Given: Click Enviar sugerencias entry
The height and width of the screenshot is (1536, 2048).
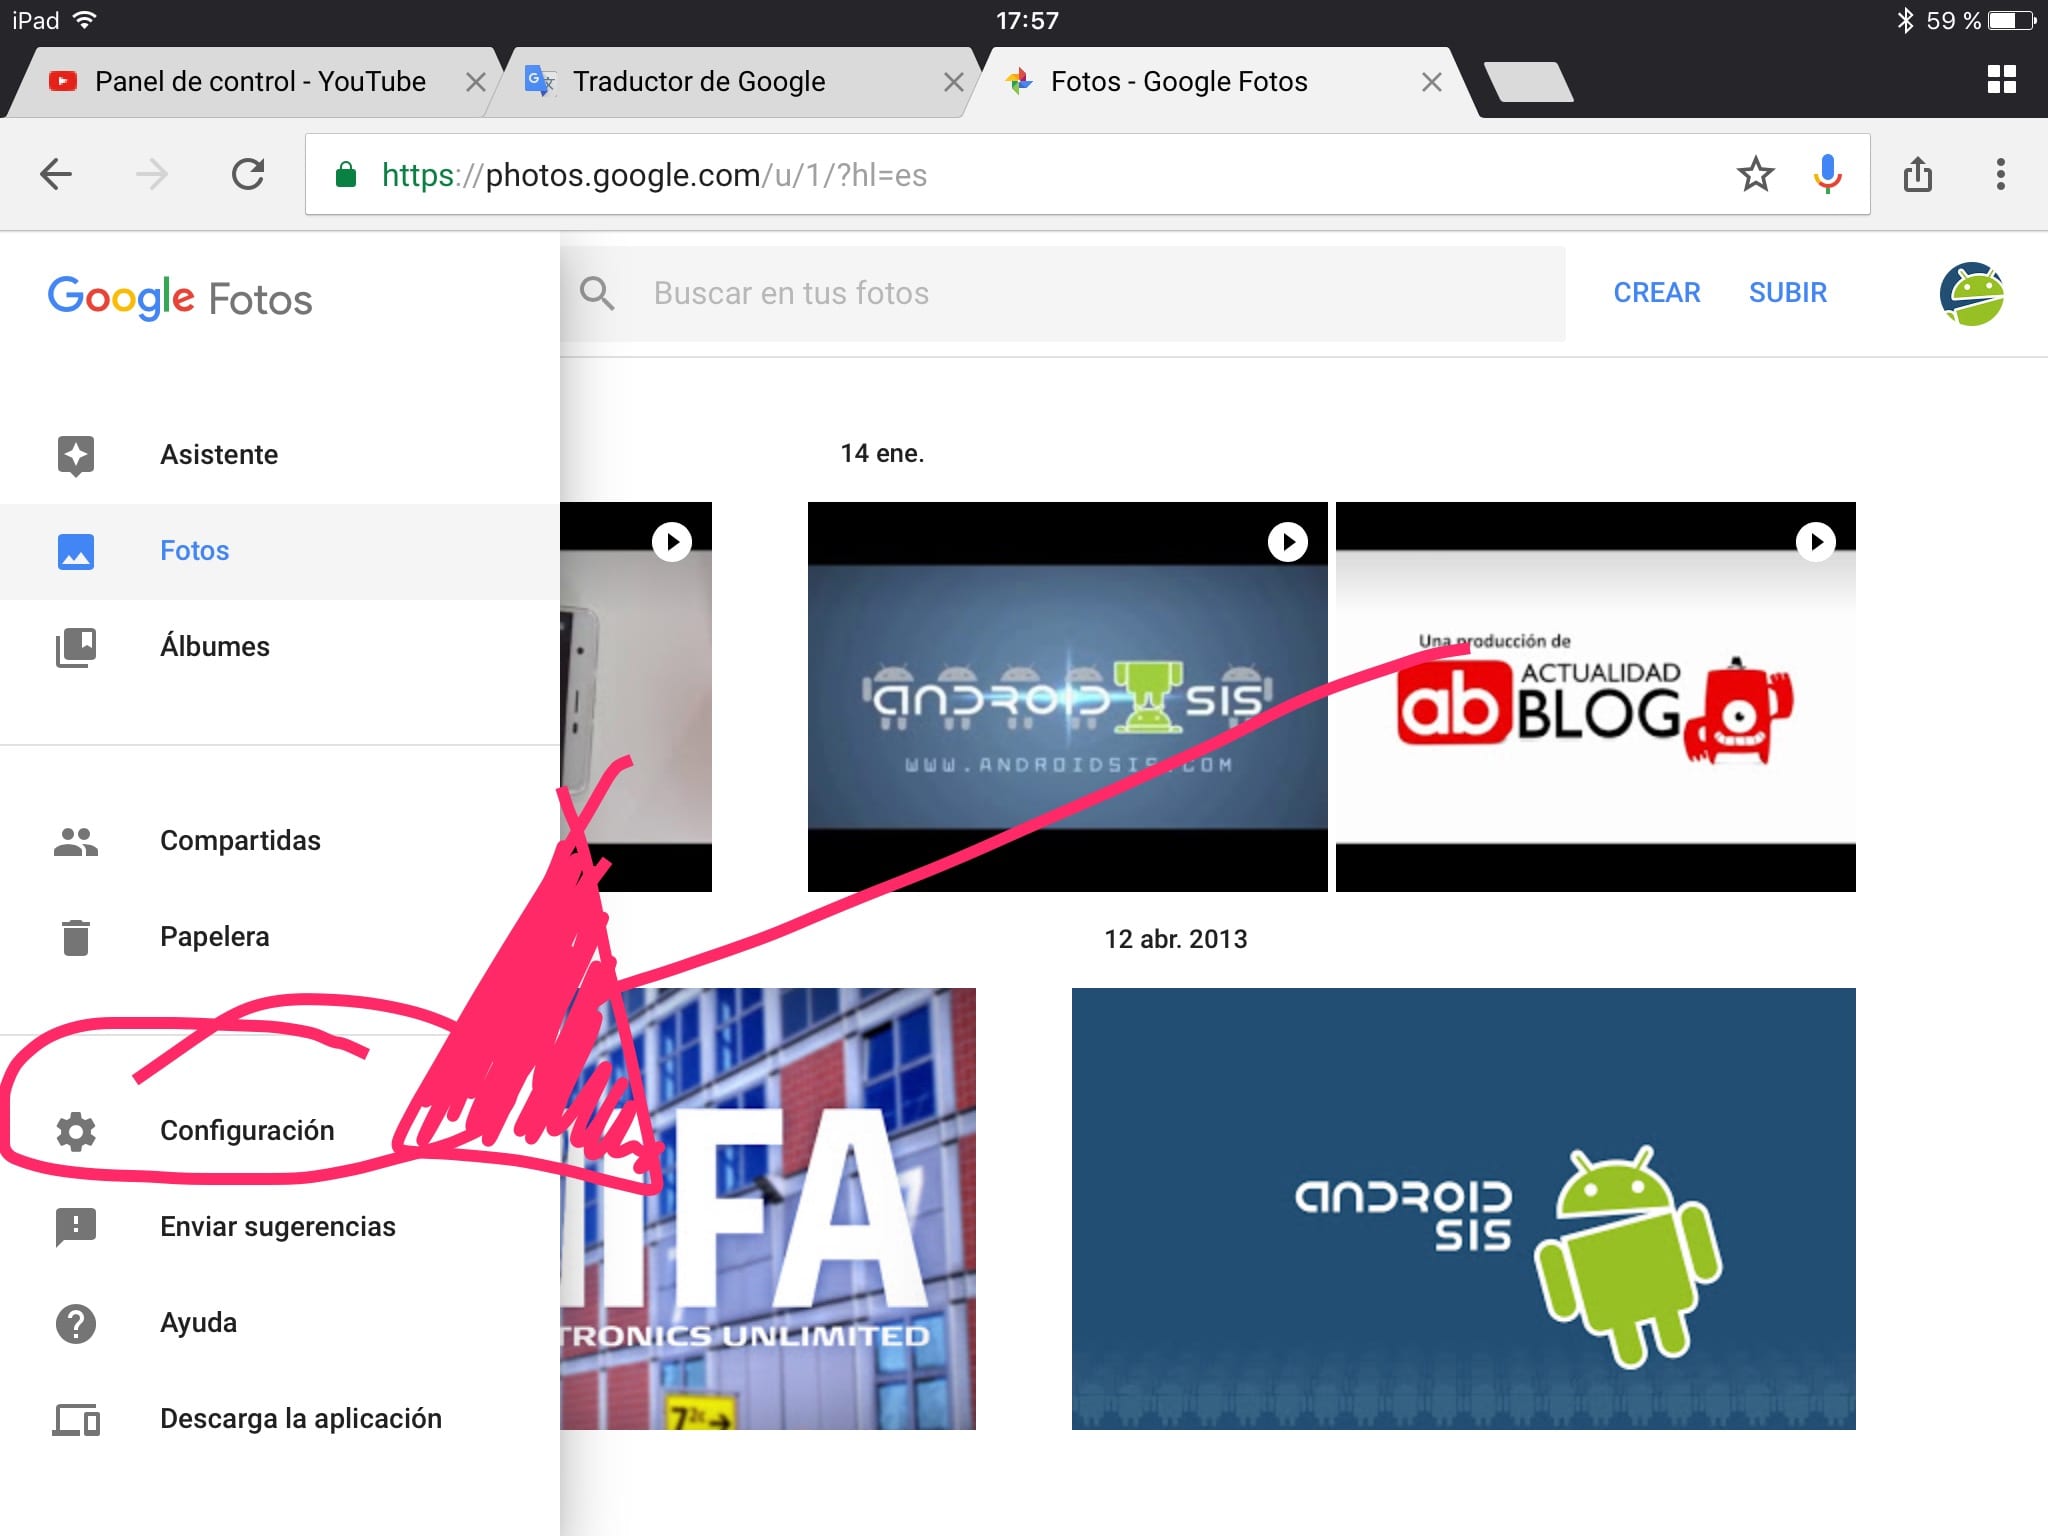Looking at the screenshot, I should pyautogui.click(x=280, y=1227).
